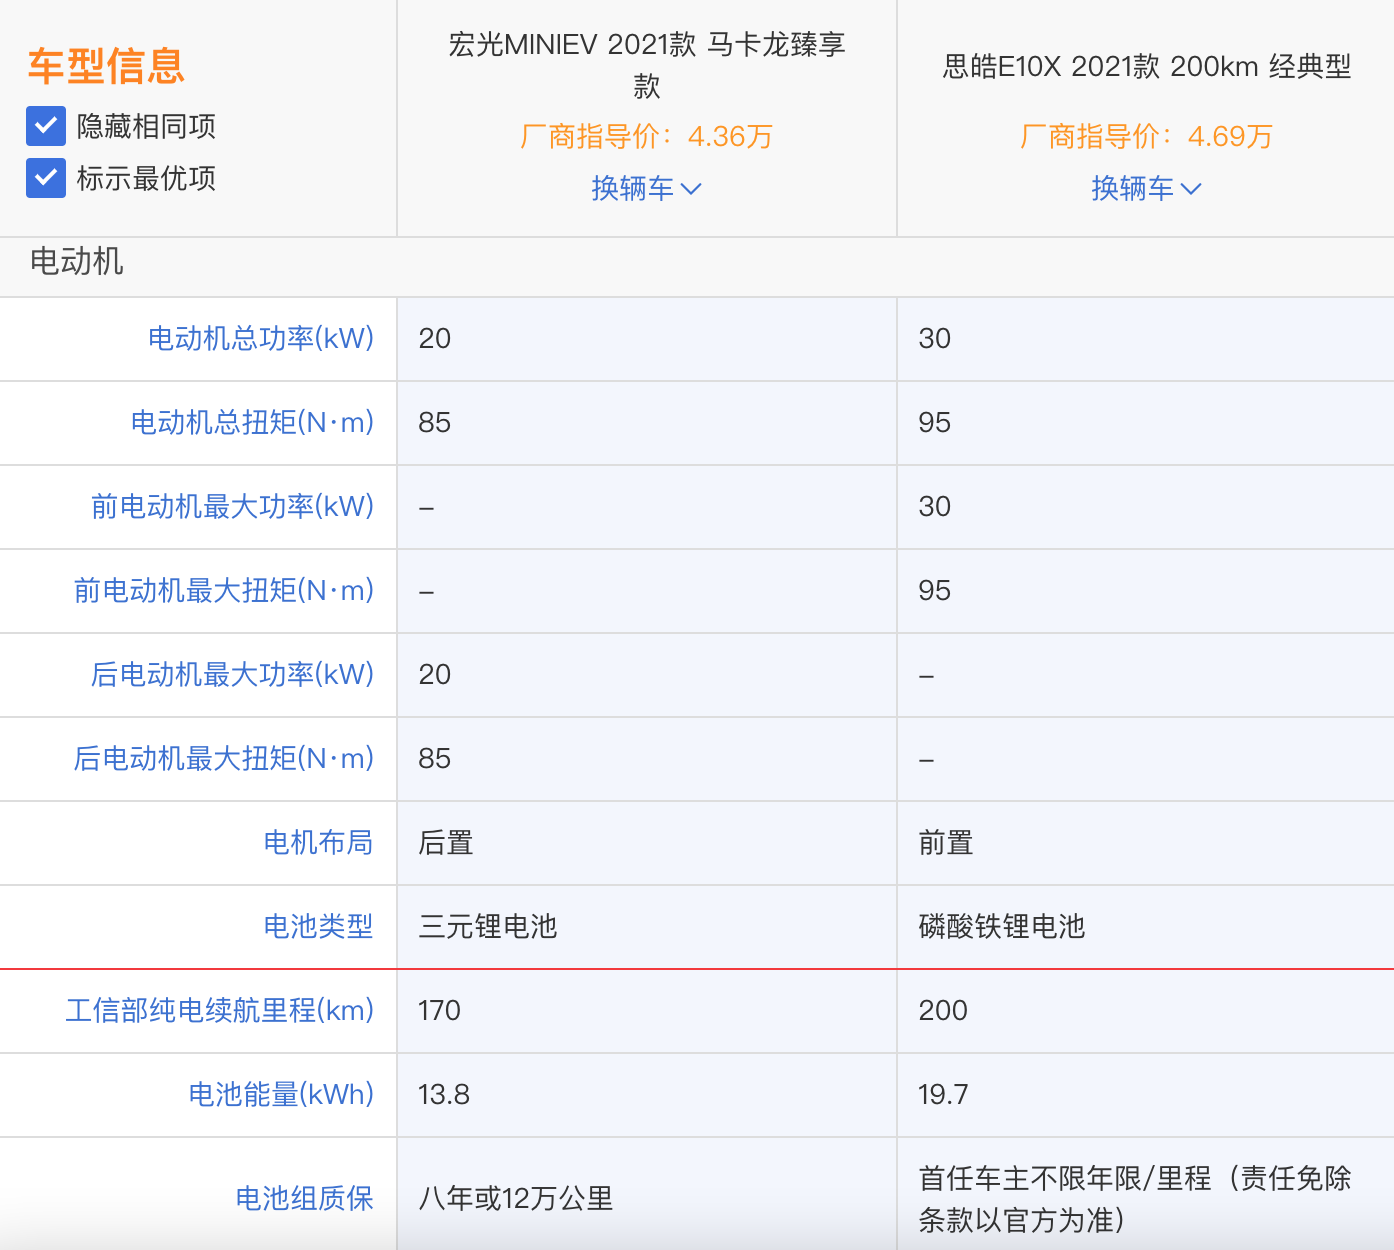Click the 电动机总扭矩(N·m) parameter link
The width and height of the screenshot is (1394, 1250).
tap(253, 422)
